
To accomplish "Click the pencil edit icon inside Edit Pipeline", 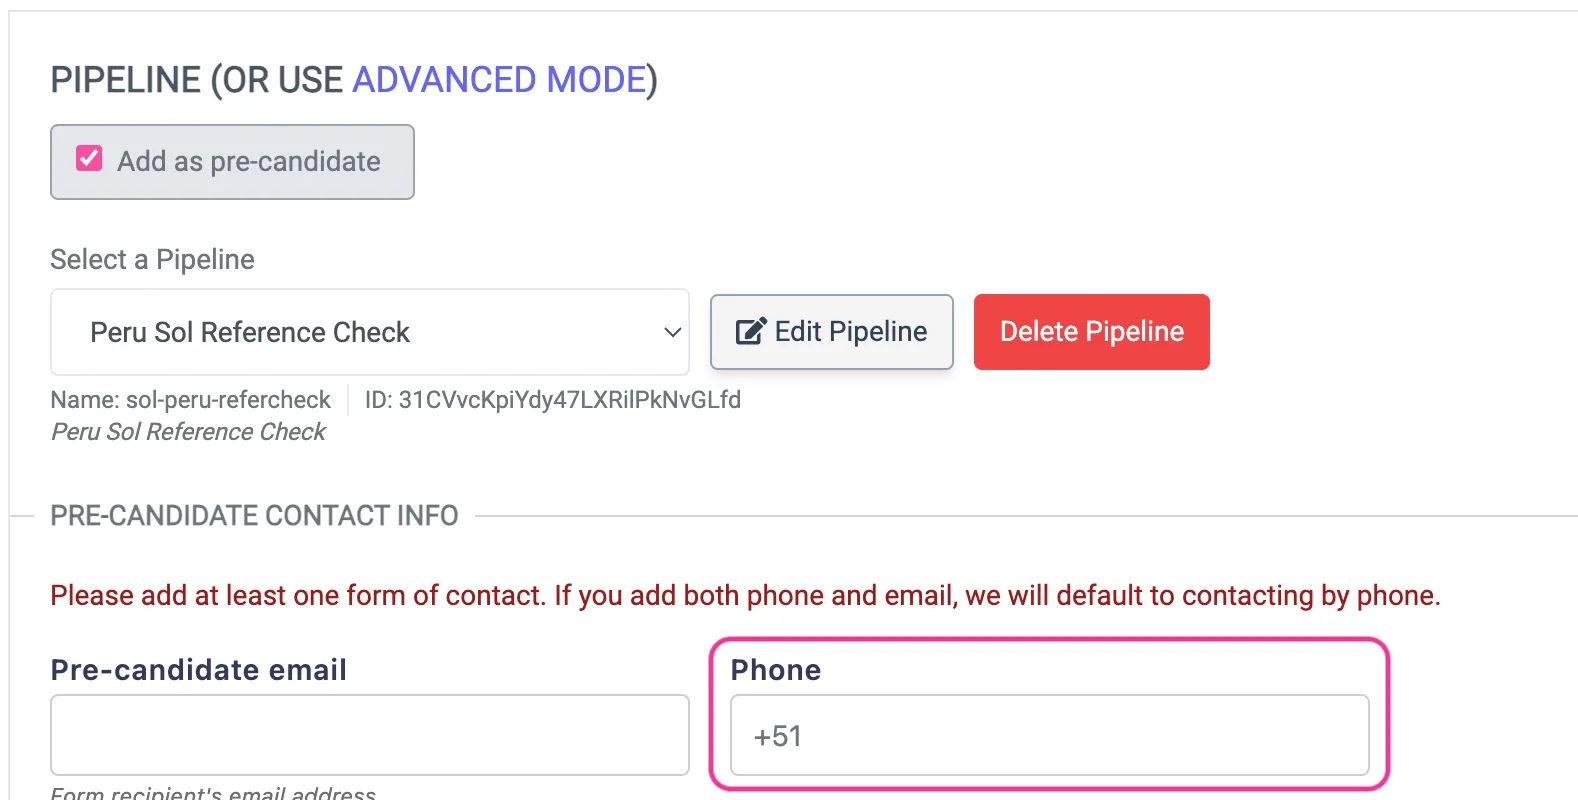I will pos(751,331).
